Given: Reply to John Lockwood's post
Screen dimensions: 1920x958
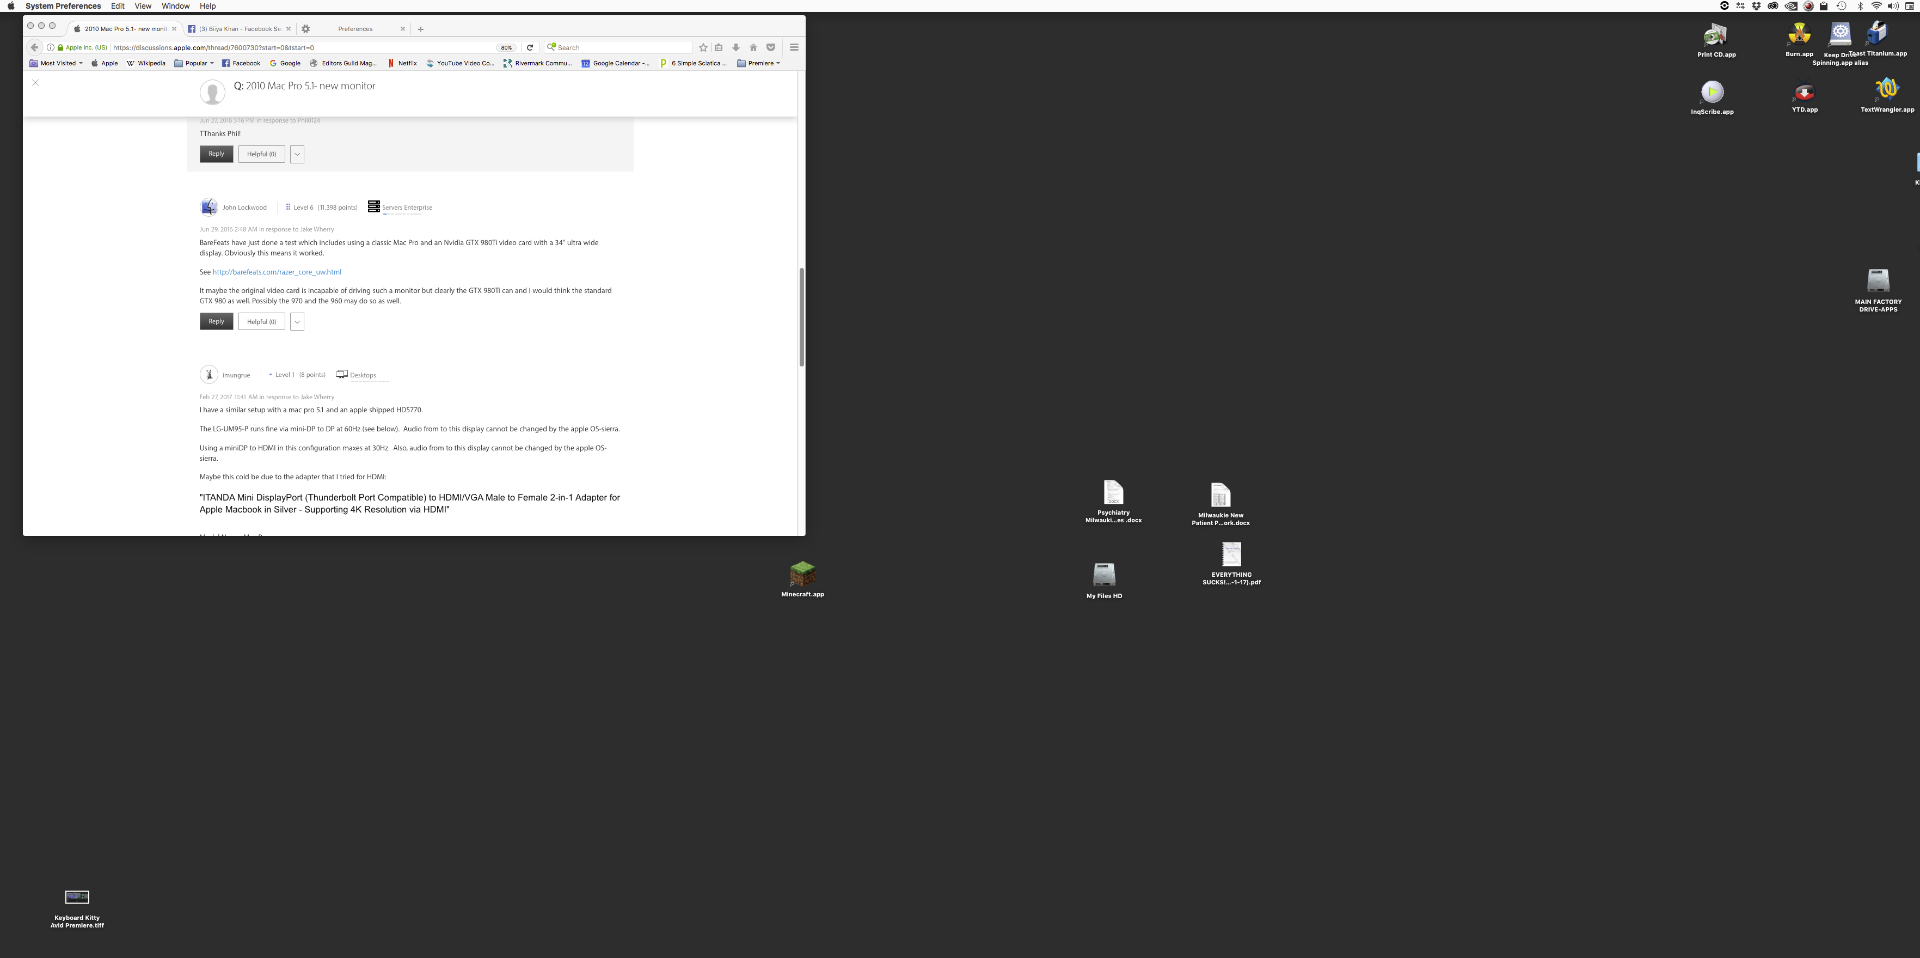Looking at the screenshot, I should click(216, 322).
